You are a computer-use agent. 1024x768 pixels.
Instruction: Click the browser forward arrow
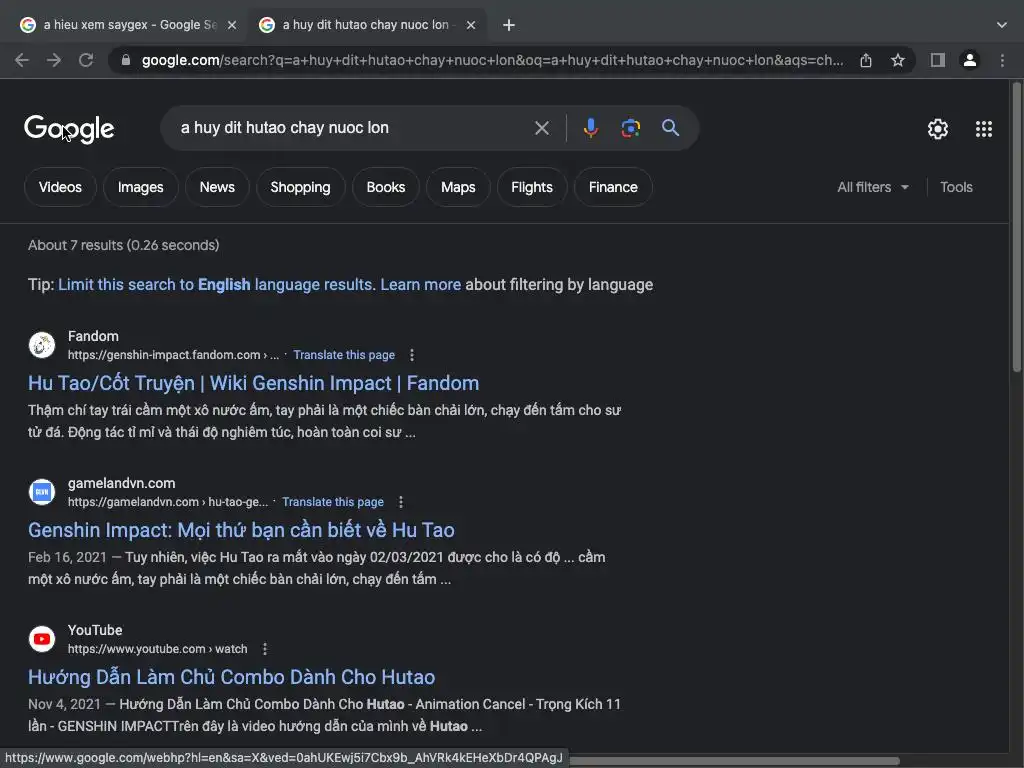[x=54, y=60]
